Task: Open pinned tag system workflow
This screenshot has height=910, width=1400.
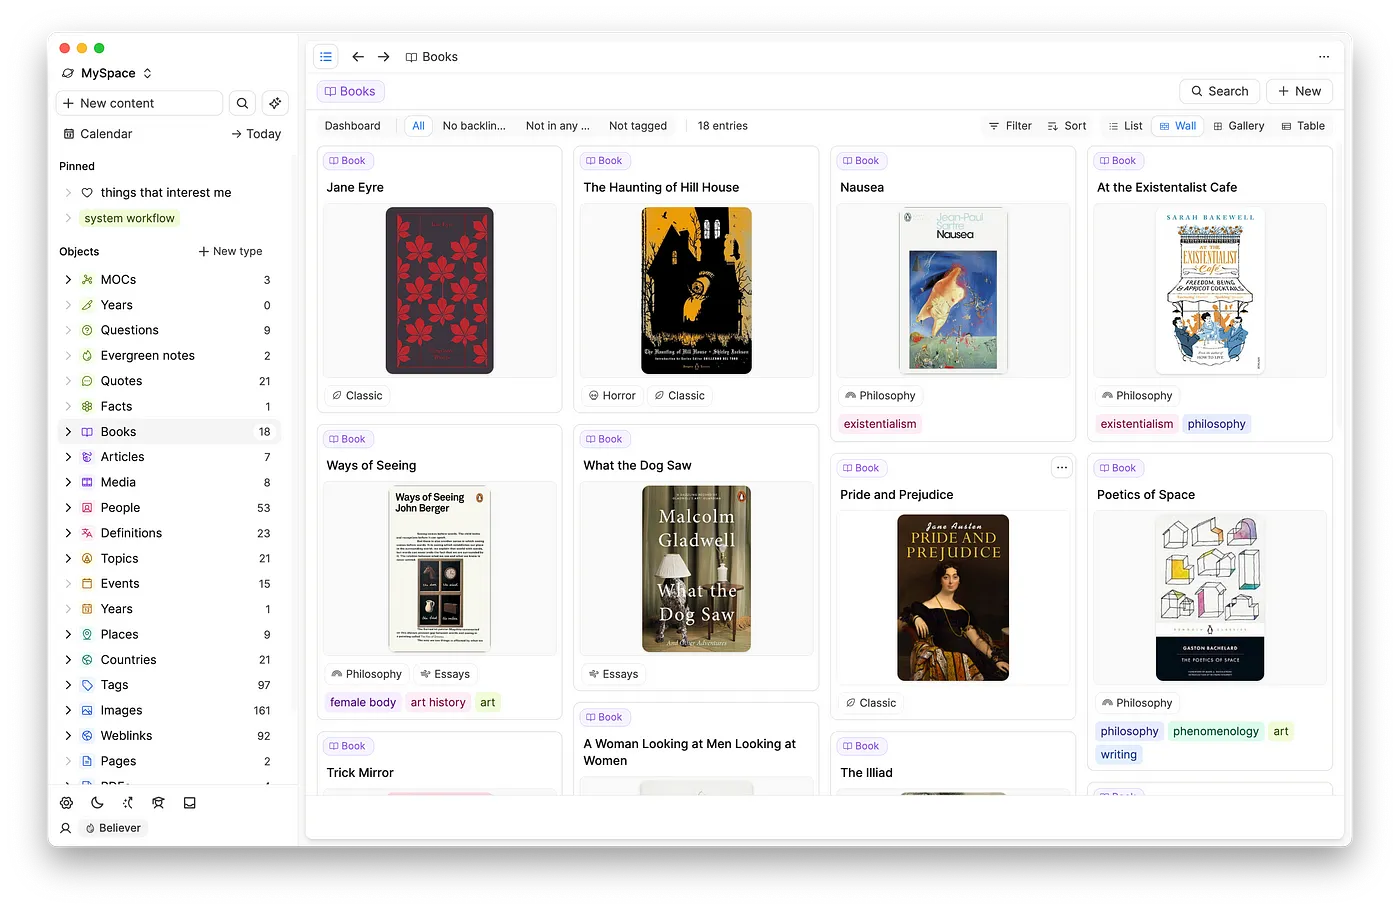Action: pos(129,218)
